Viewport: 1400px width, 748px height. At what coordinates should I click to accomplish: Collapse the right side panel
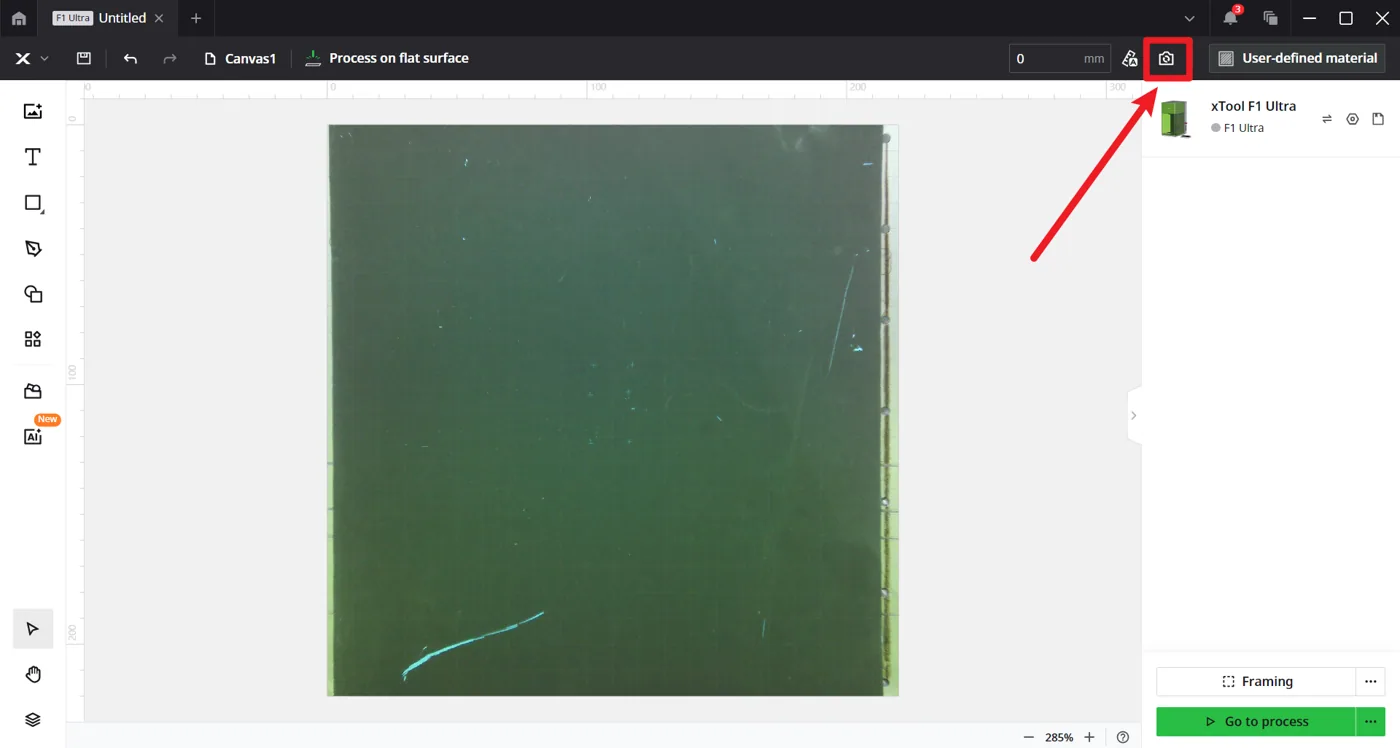point(1133,415)
